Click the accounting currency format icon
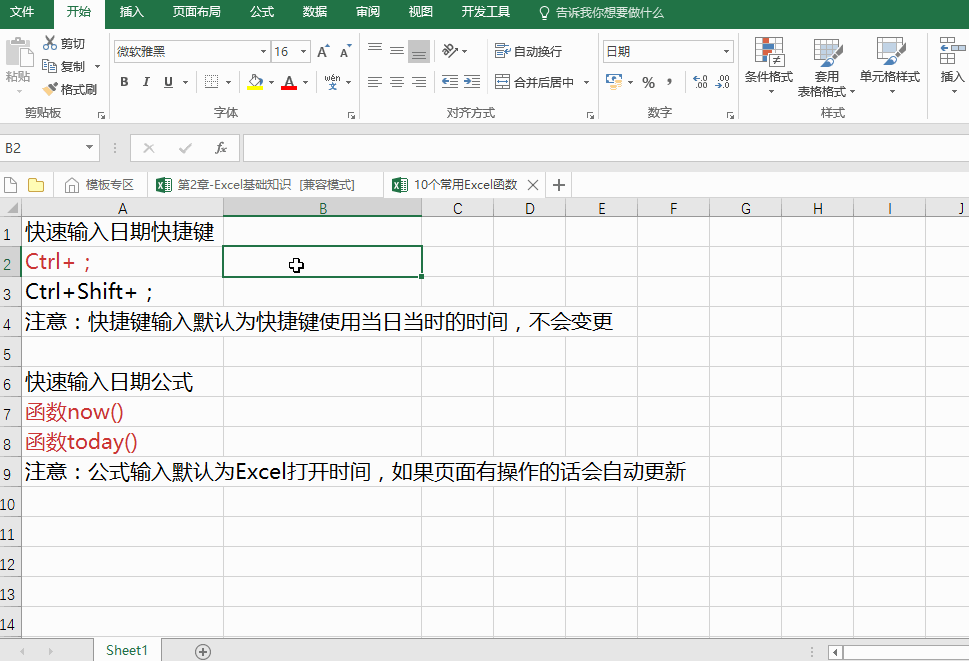 [614, 82]
